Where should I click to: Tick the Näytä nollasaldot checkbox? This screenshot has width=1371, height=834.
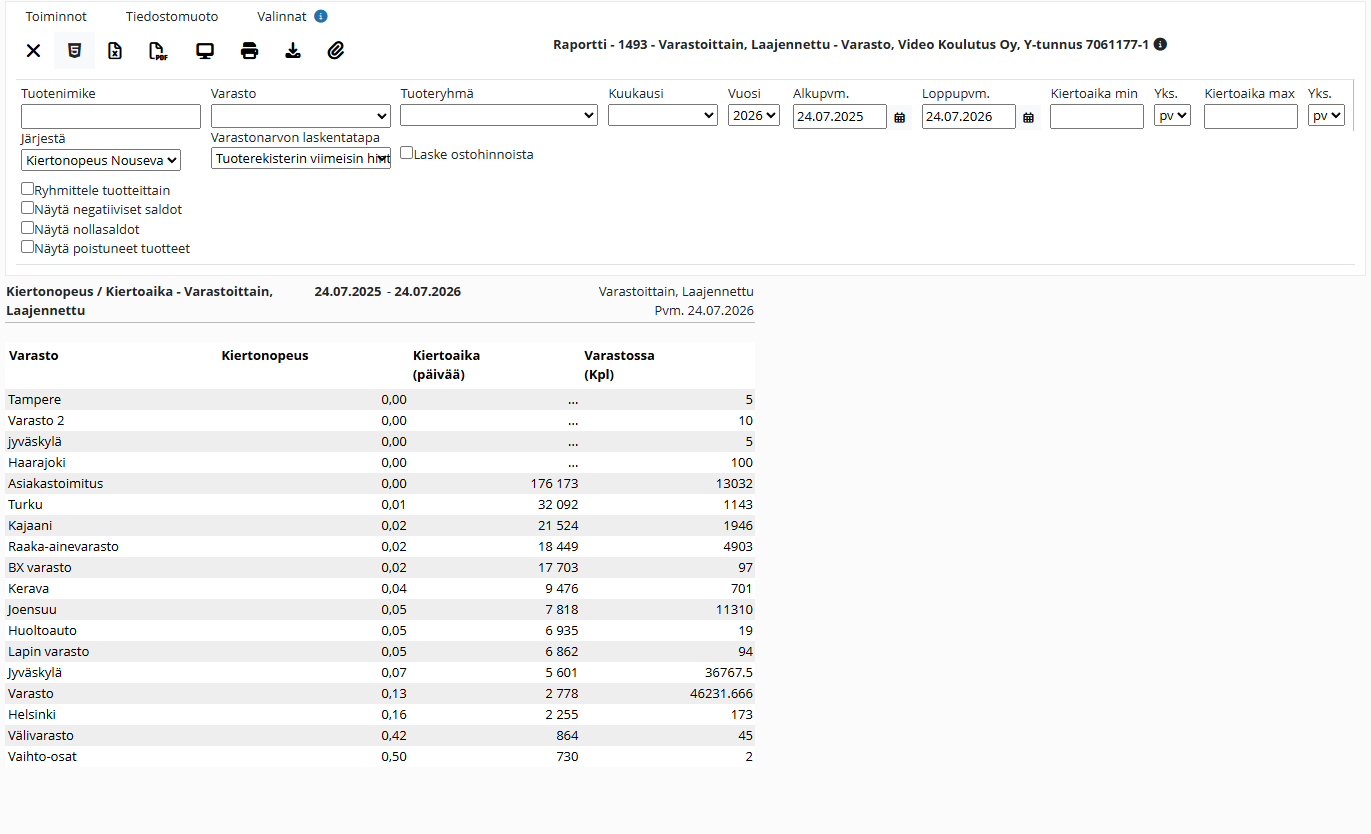click(28, 228)
